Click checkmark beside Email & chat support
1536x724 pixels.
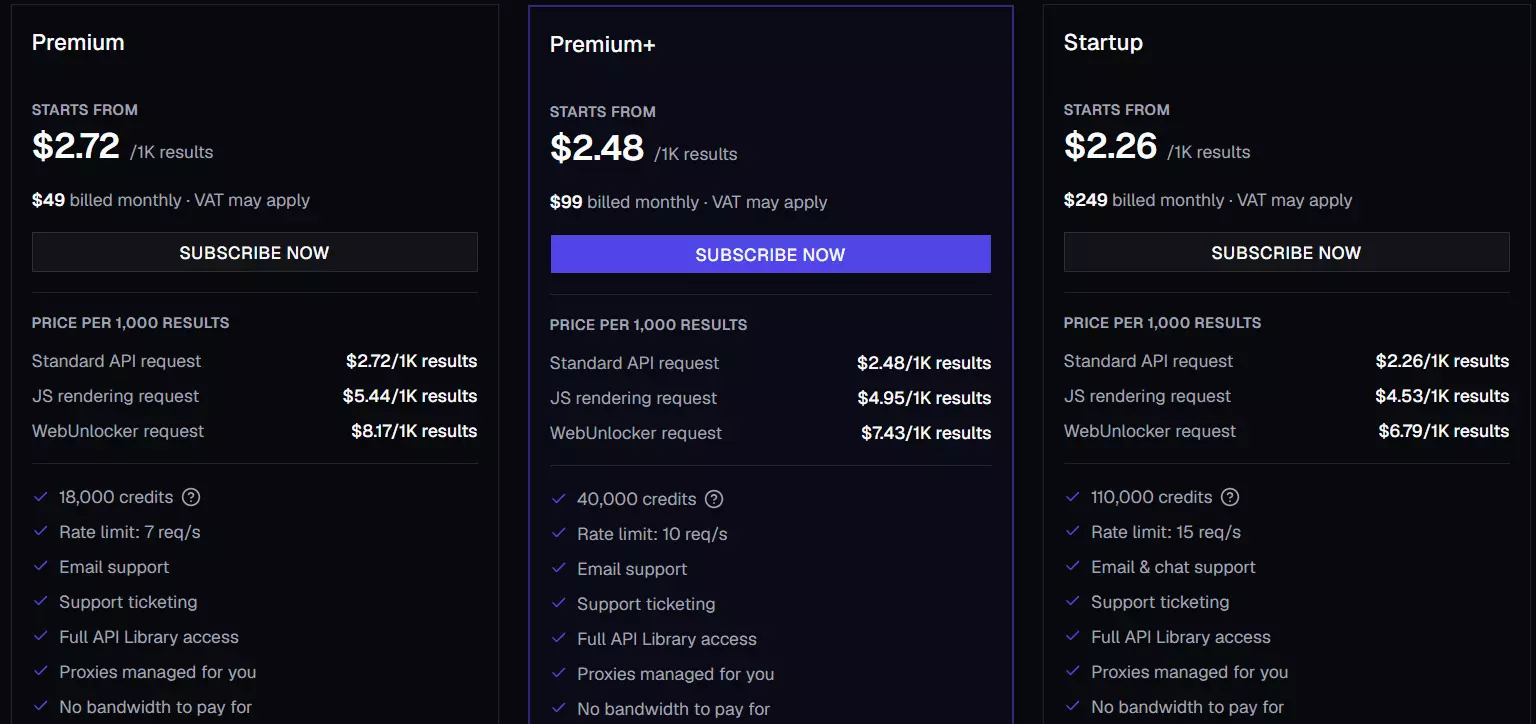click(1073, 566)
